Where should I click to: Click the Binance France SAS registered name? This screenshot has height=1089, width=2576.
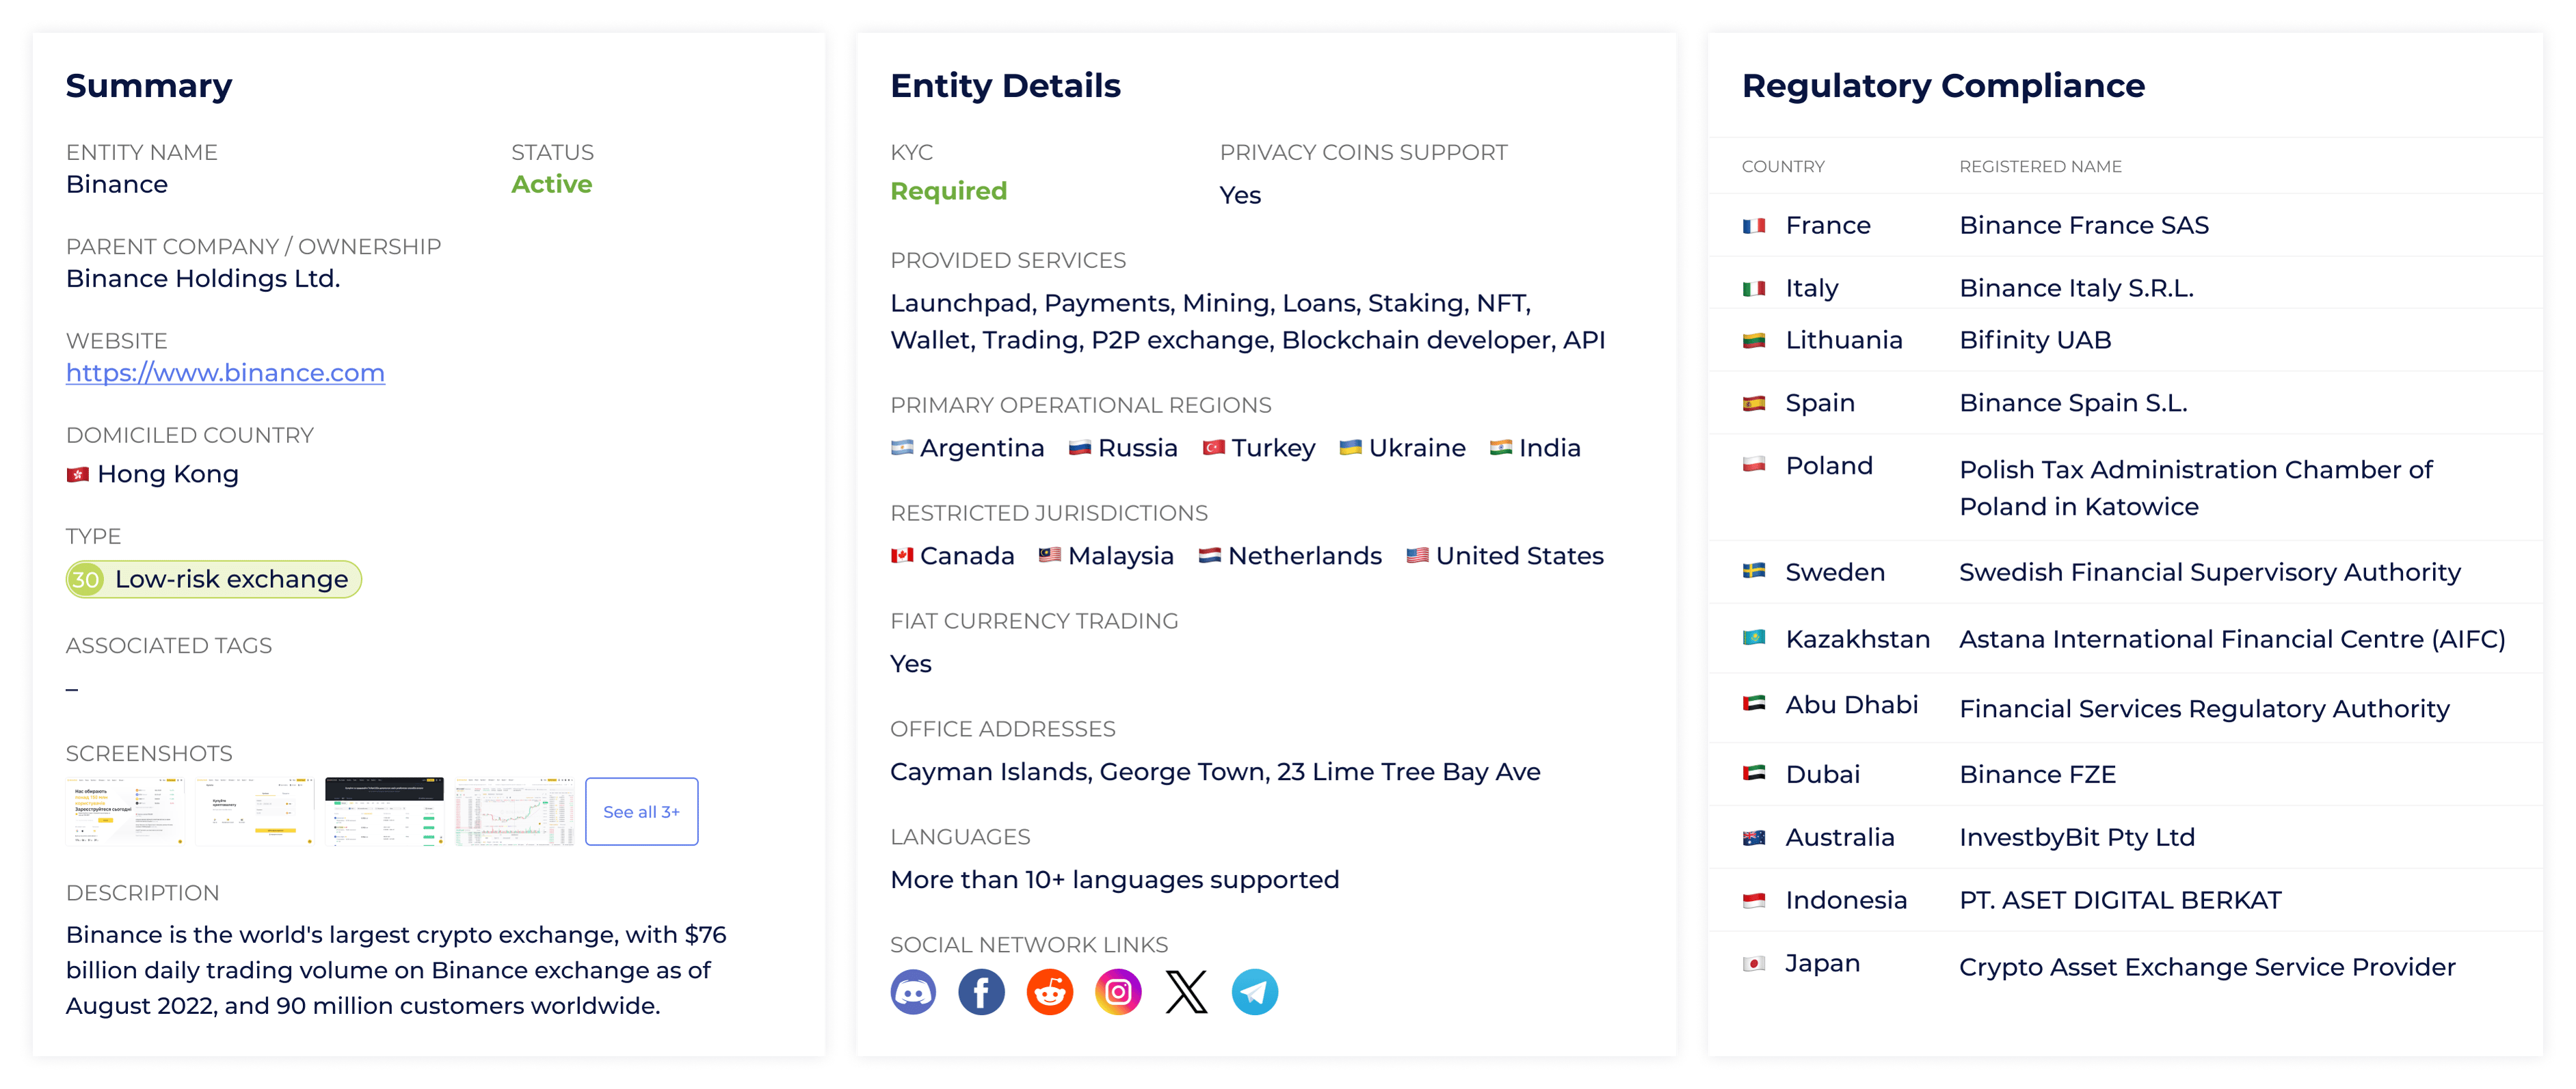click(x=2084, y=226)
